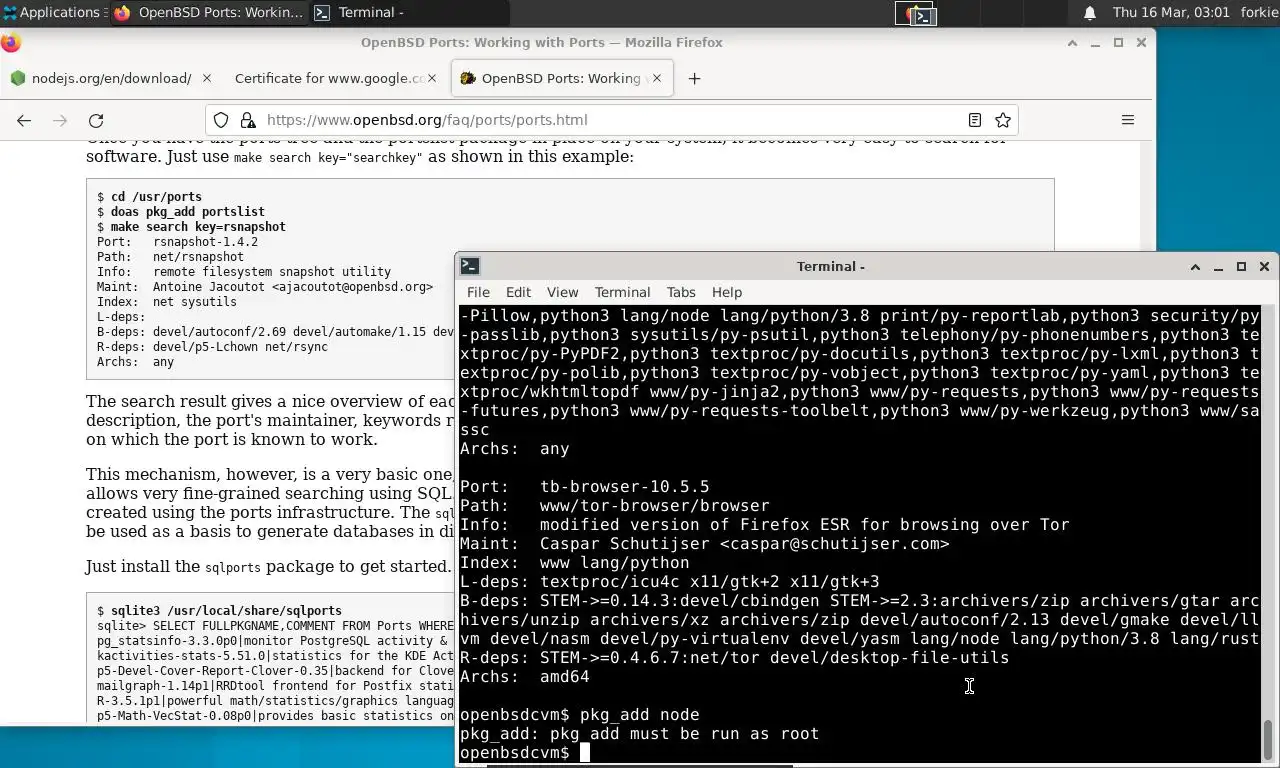Image resolution: width=1280 pixels, height=768 pixels.
Task: Toggle reader view icon in address bar
Action: pyautogui.click(x=975, y=120)
